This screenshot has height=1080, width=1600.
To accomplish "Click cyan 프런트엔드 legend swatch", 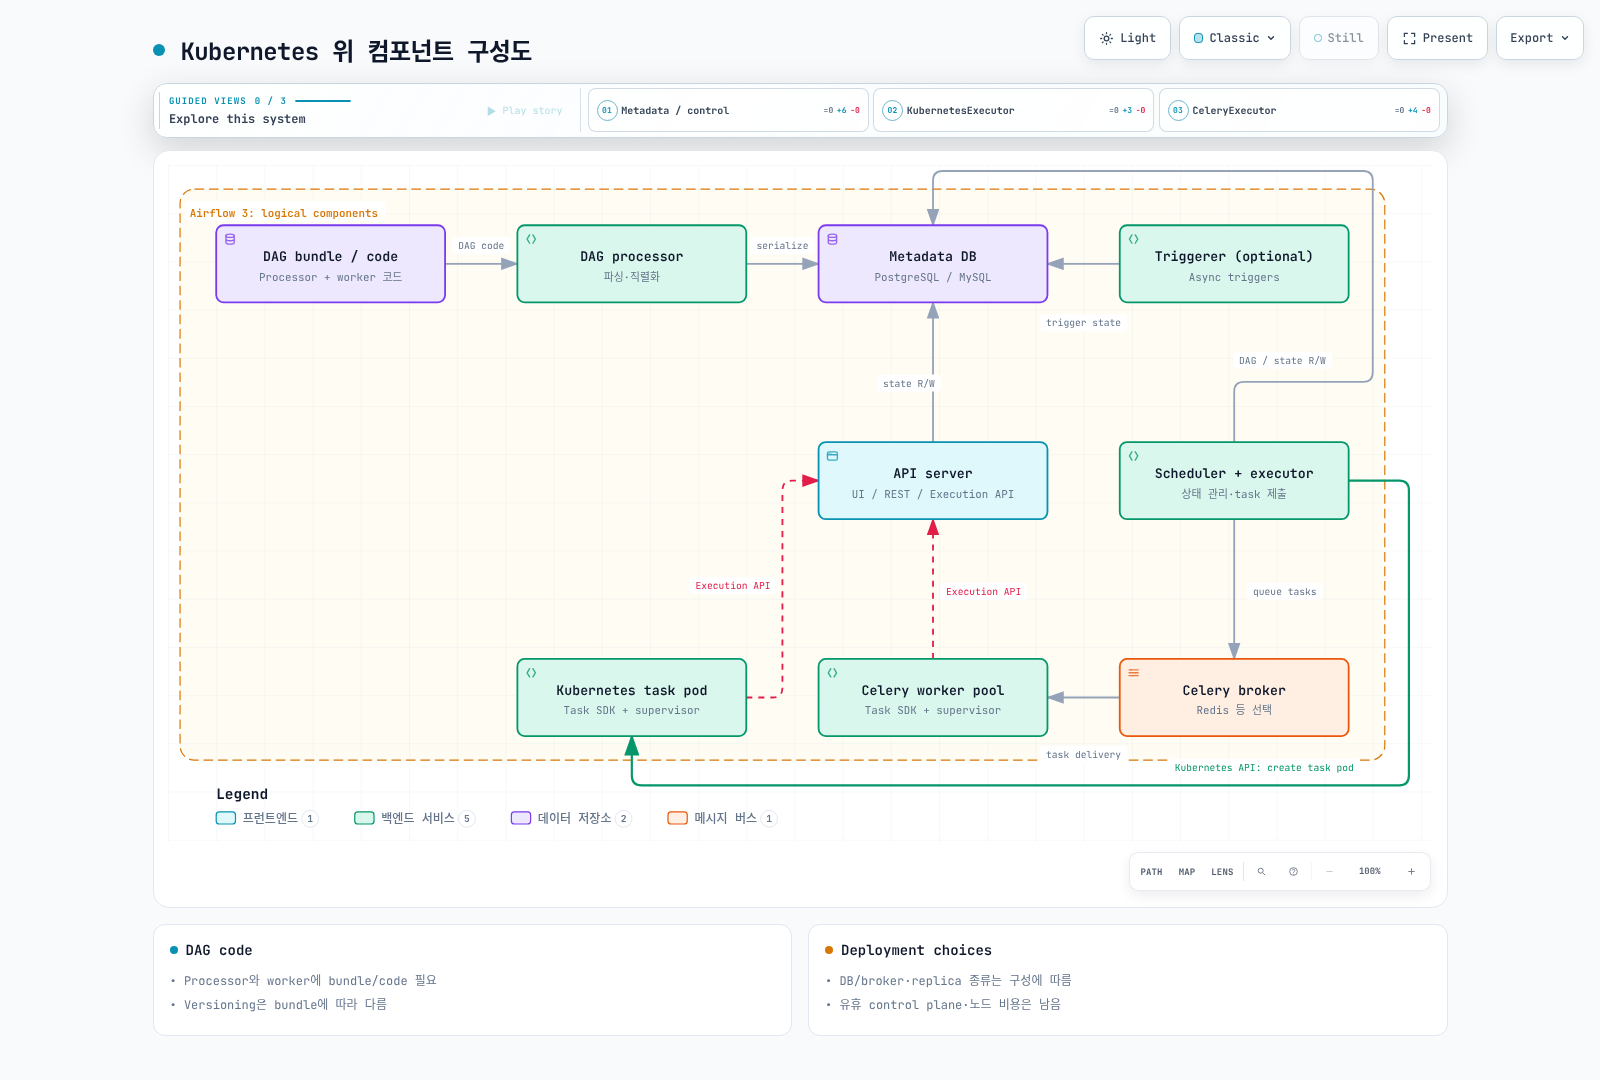I will 226,818.
